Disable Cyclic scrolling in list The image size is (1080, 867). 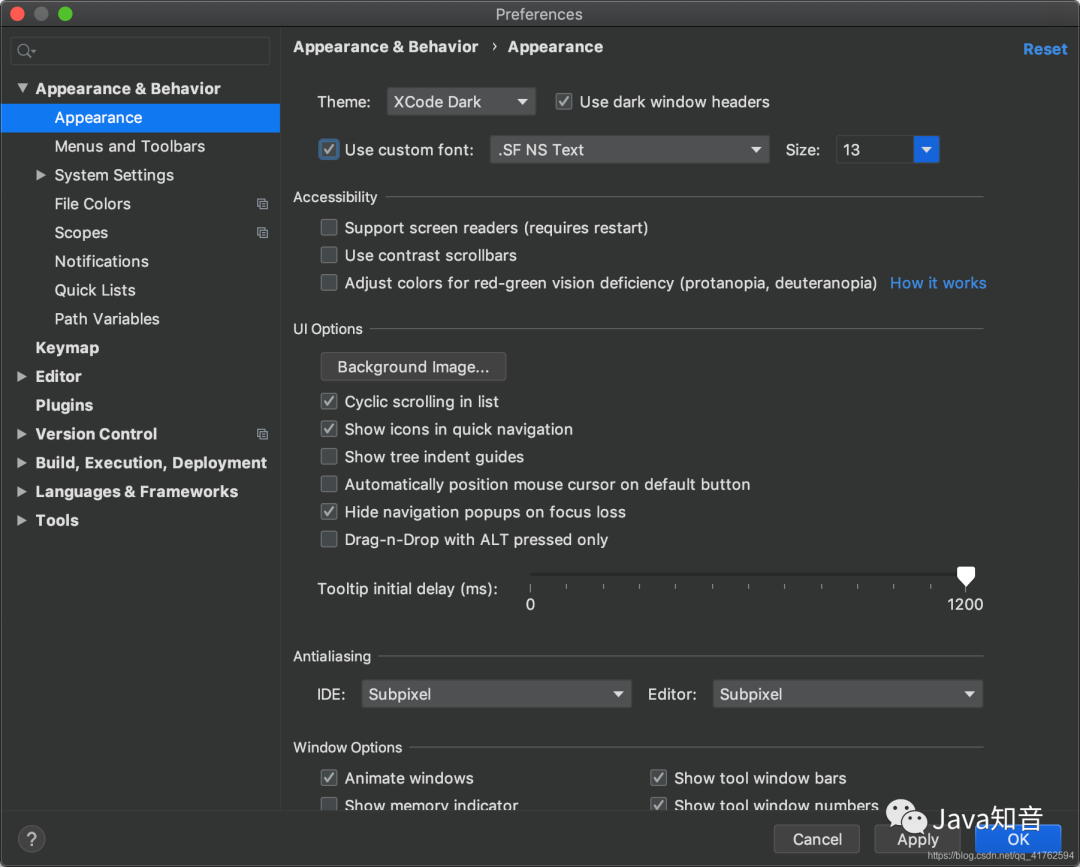[x=329, y=402]
